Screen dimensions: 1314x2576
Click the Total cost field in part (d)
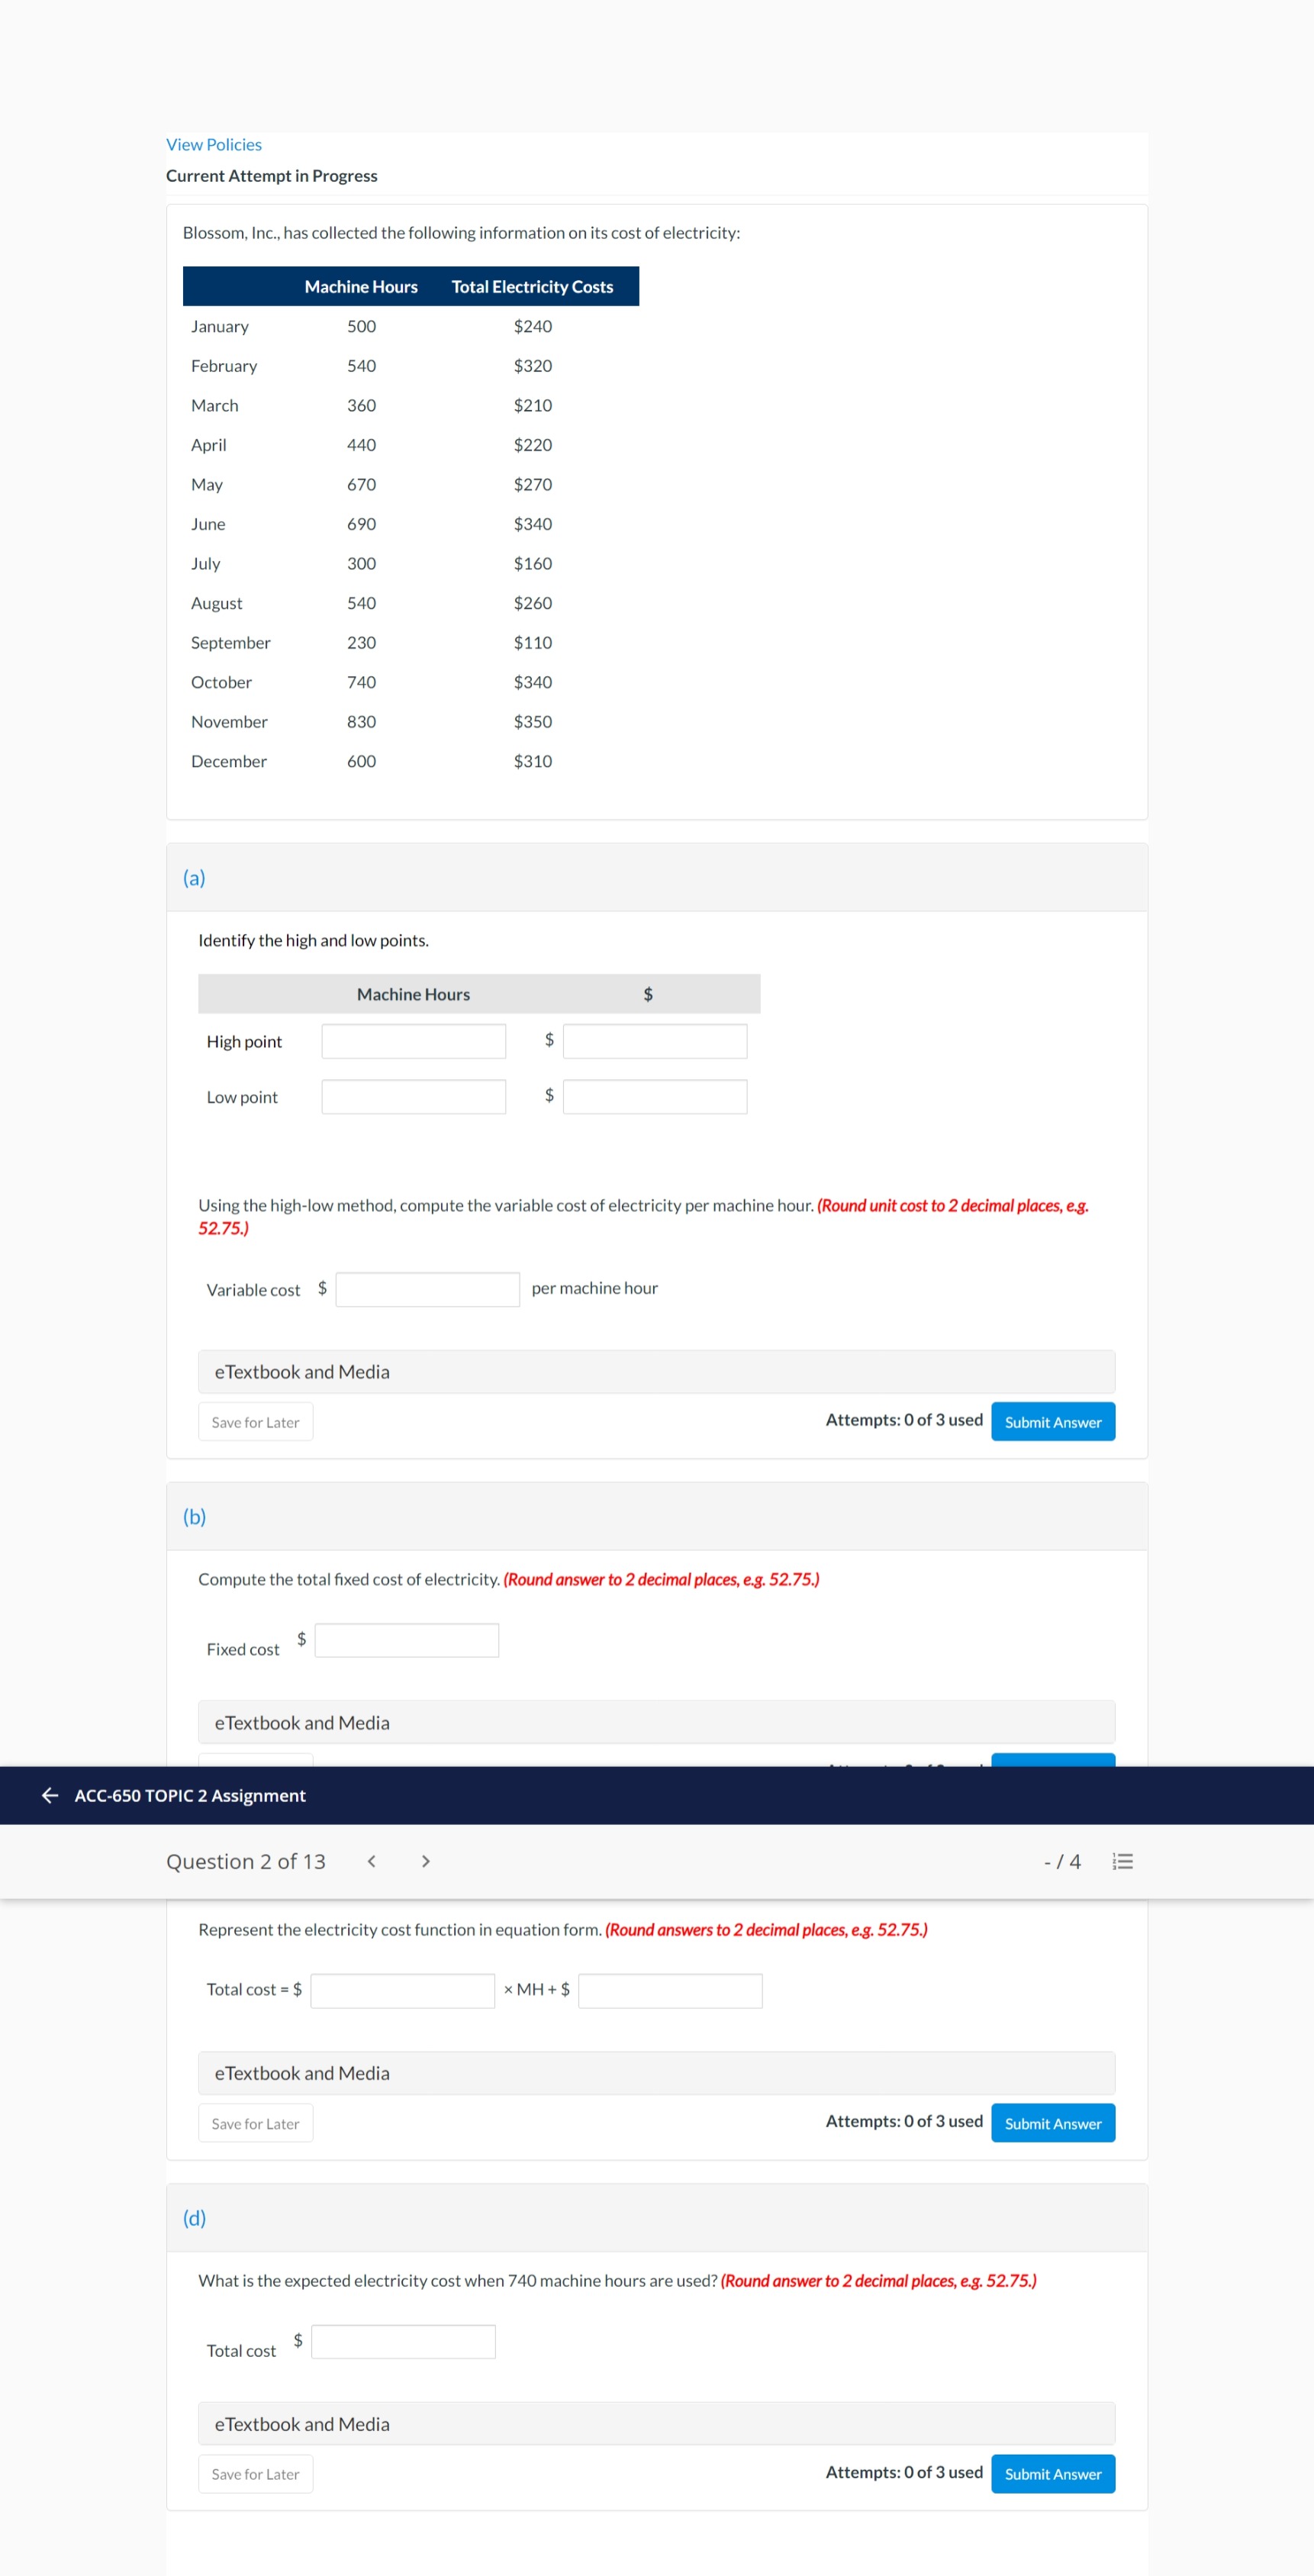click(403, 2341)
